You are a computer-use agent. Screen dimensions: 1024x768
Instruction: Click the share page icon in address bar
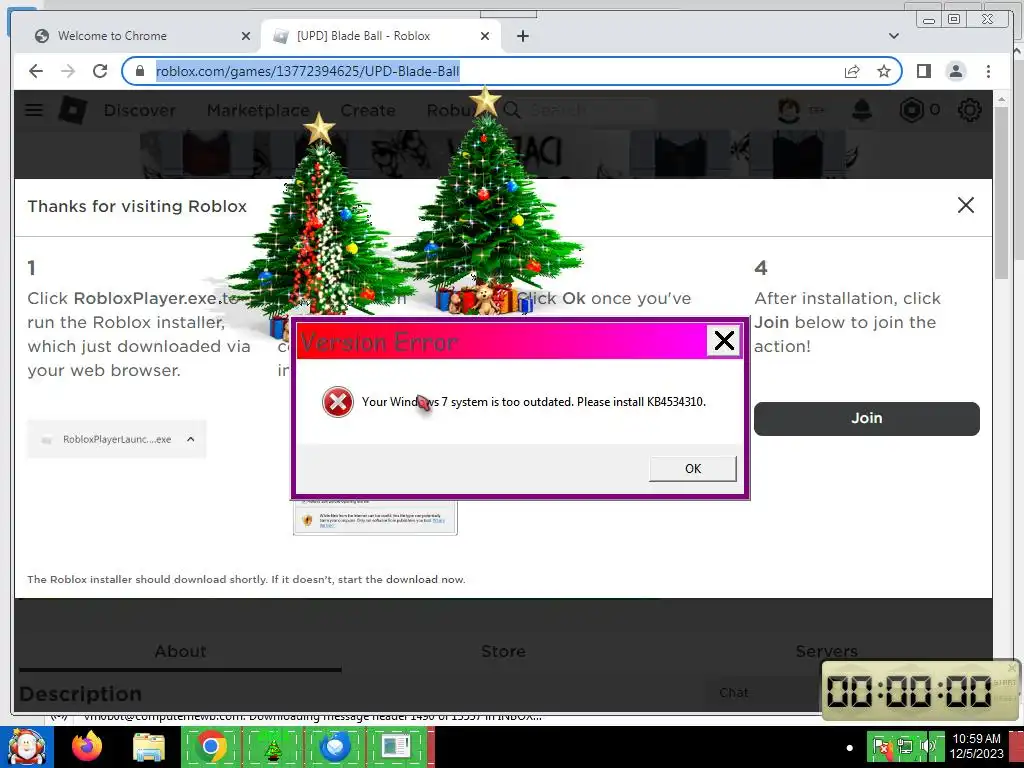pyautogui.click(x=852, y=71)
